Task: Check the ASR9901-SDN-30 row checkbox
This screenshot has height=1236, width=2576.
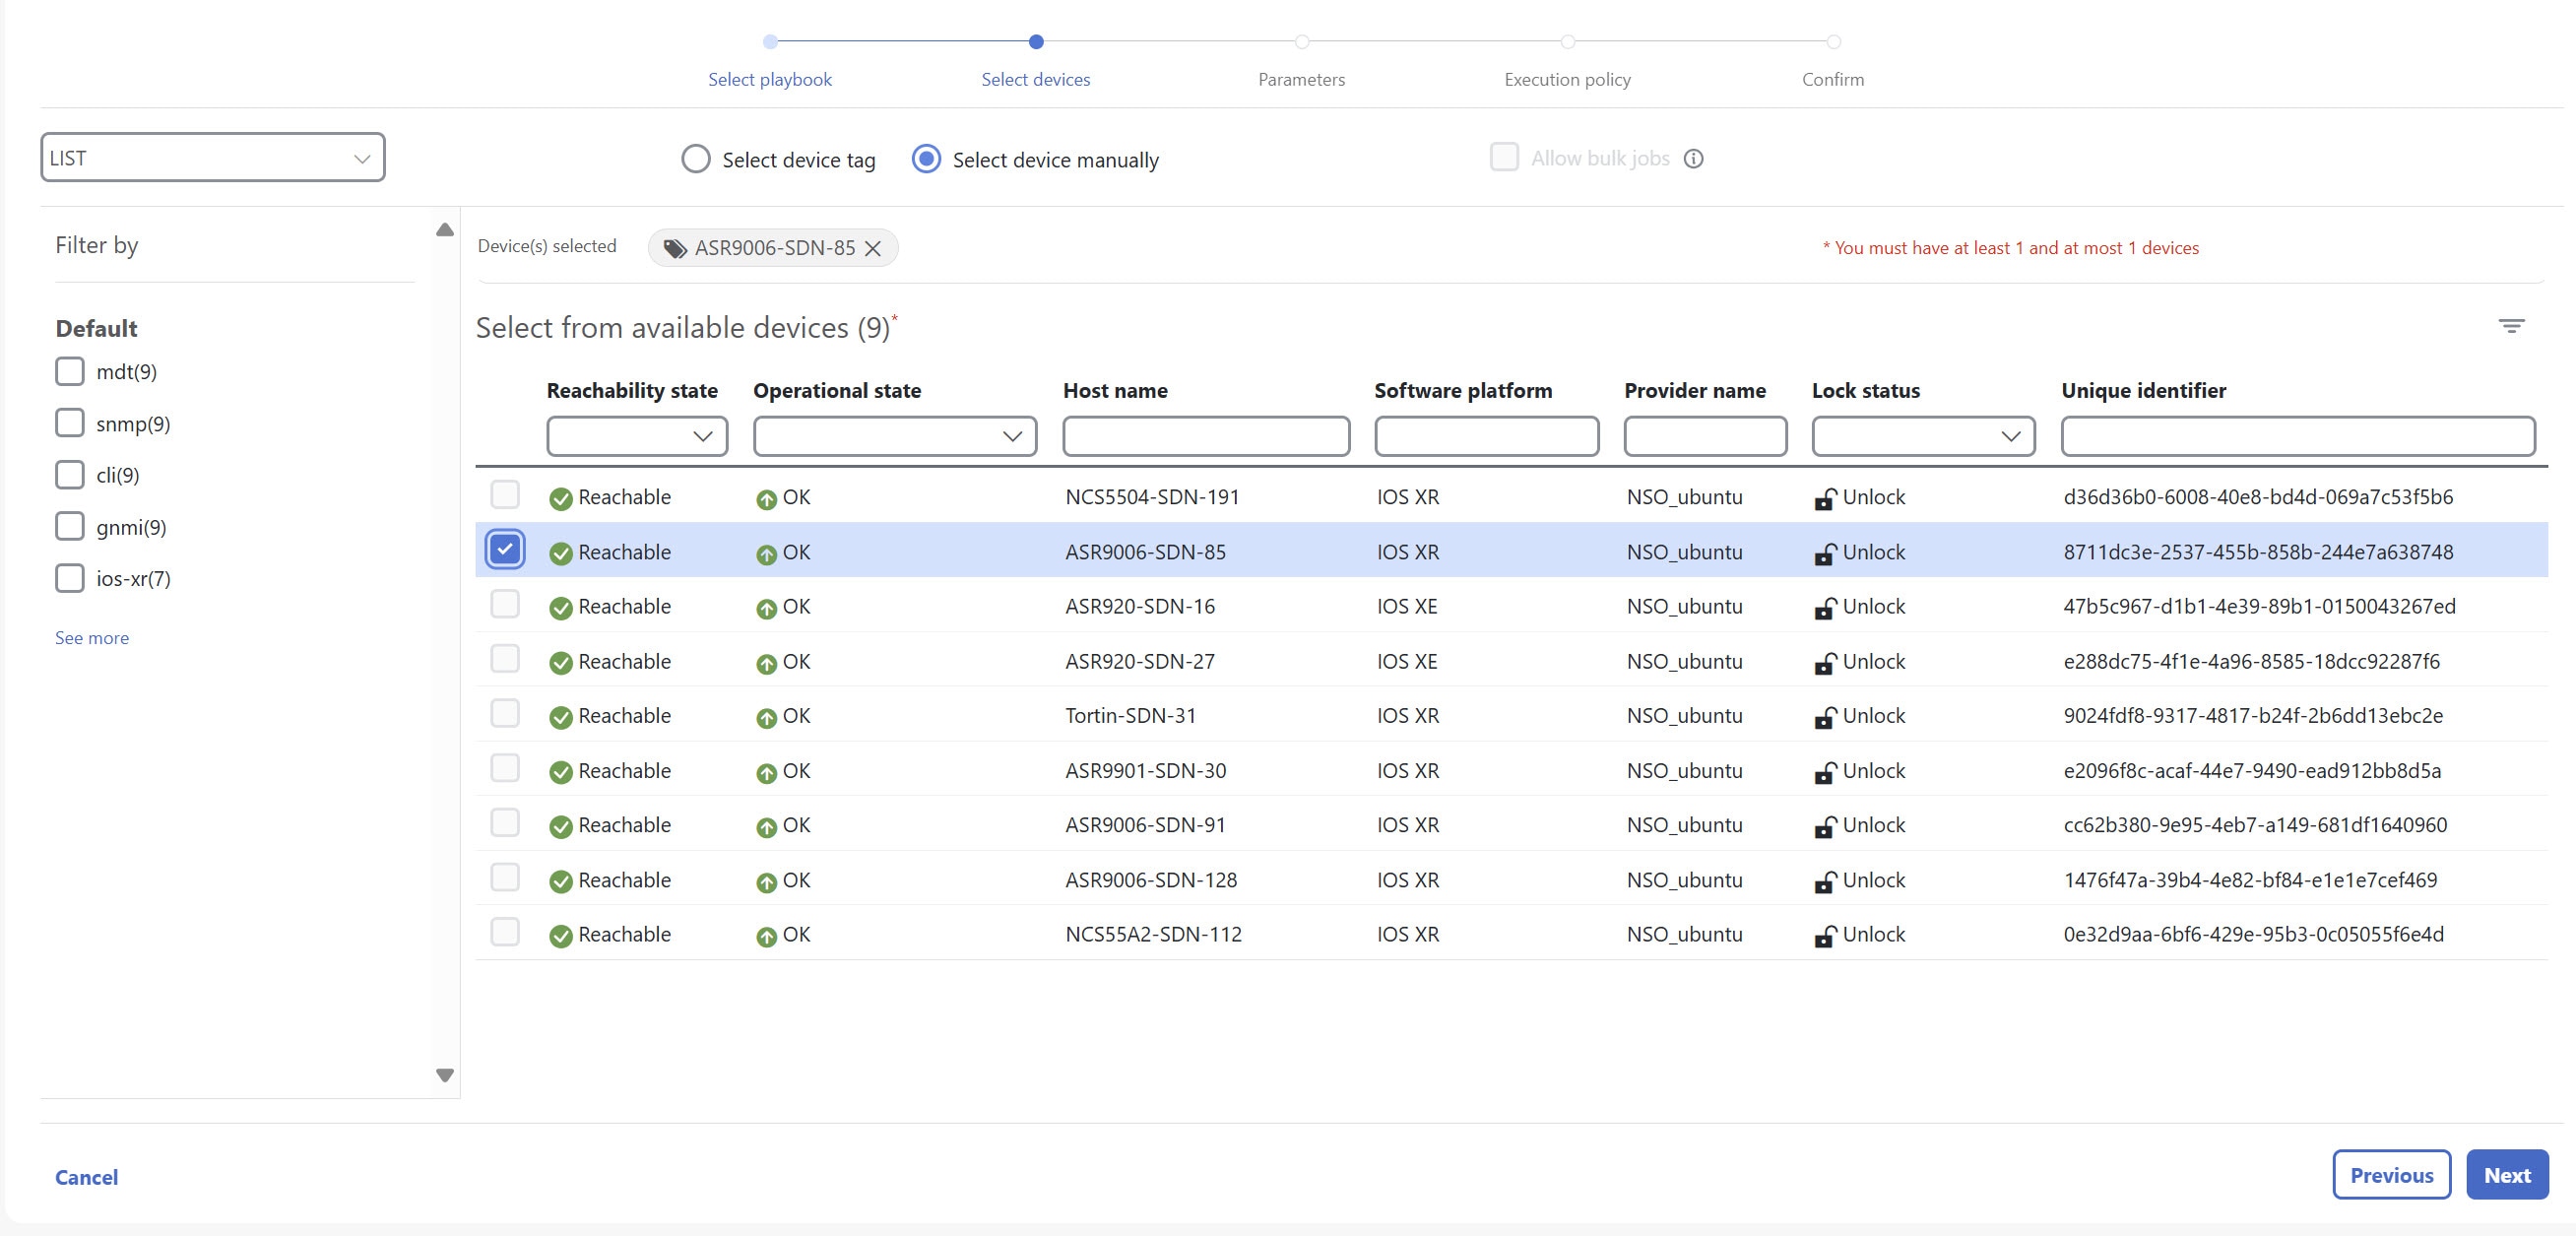Action: point(505,768)
